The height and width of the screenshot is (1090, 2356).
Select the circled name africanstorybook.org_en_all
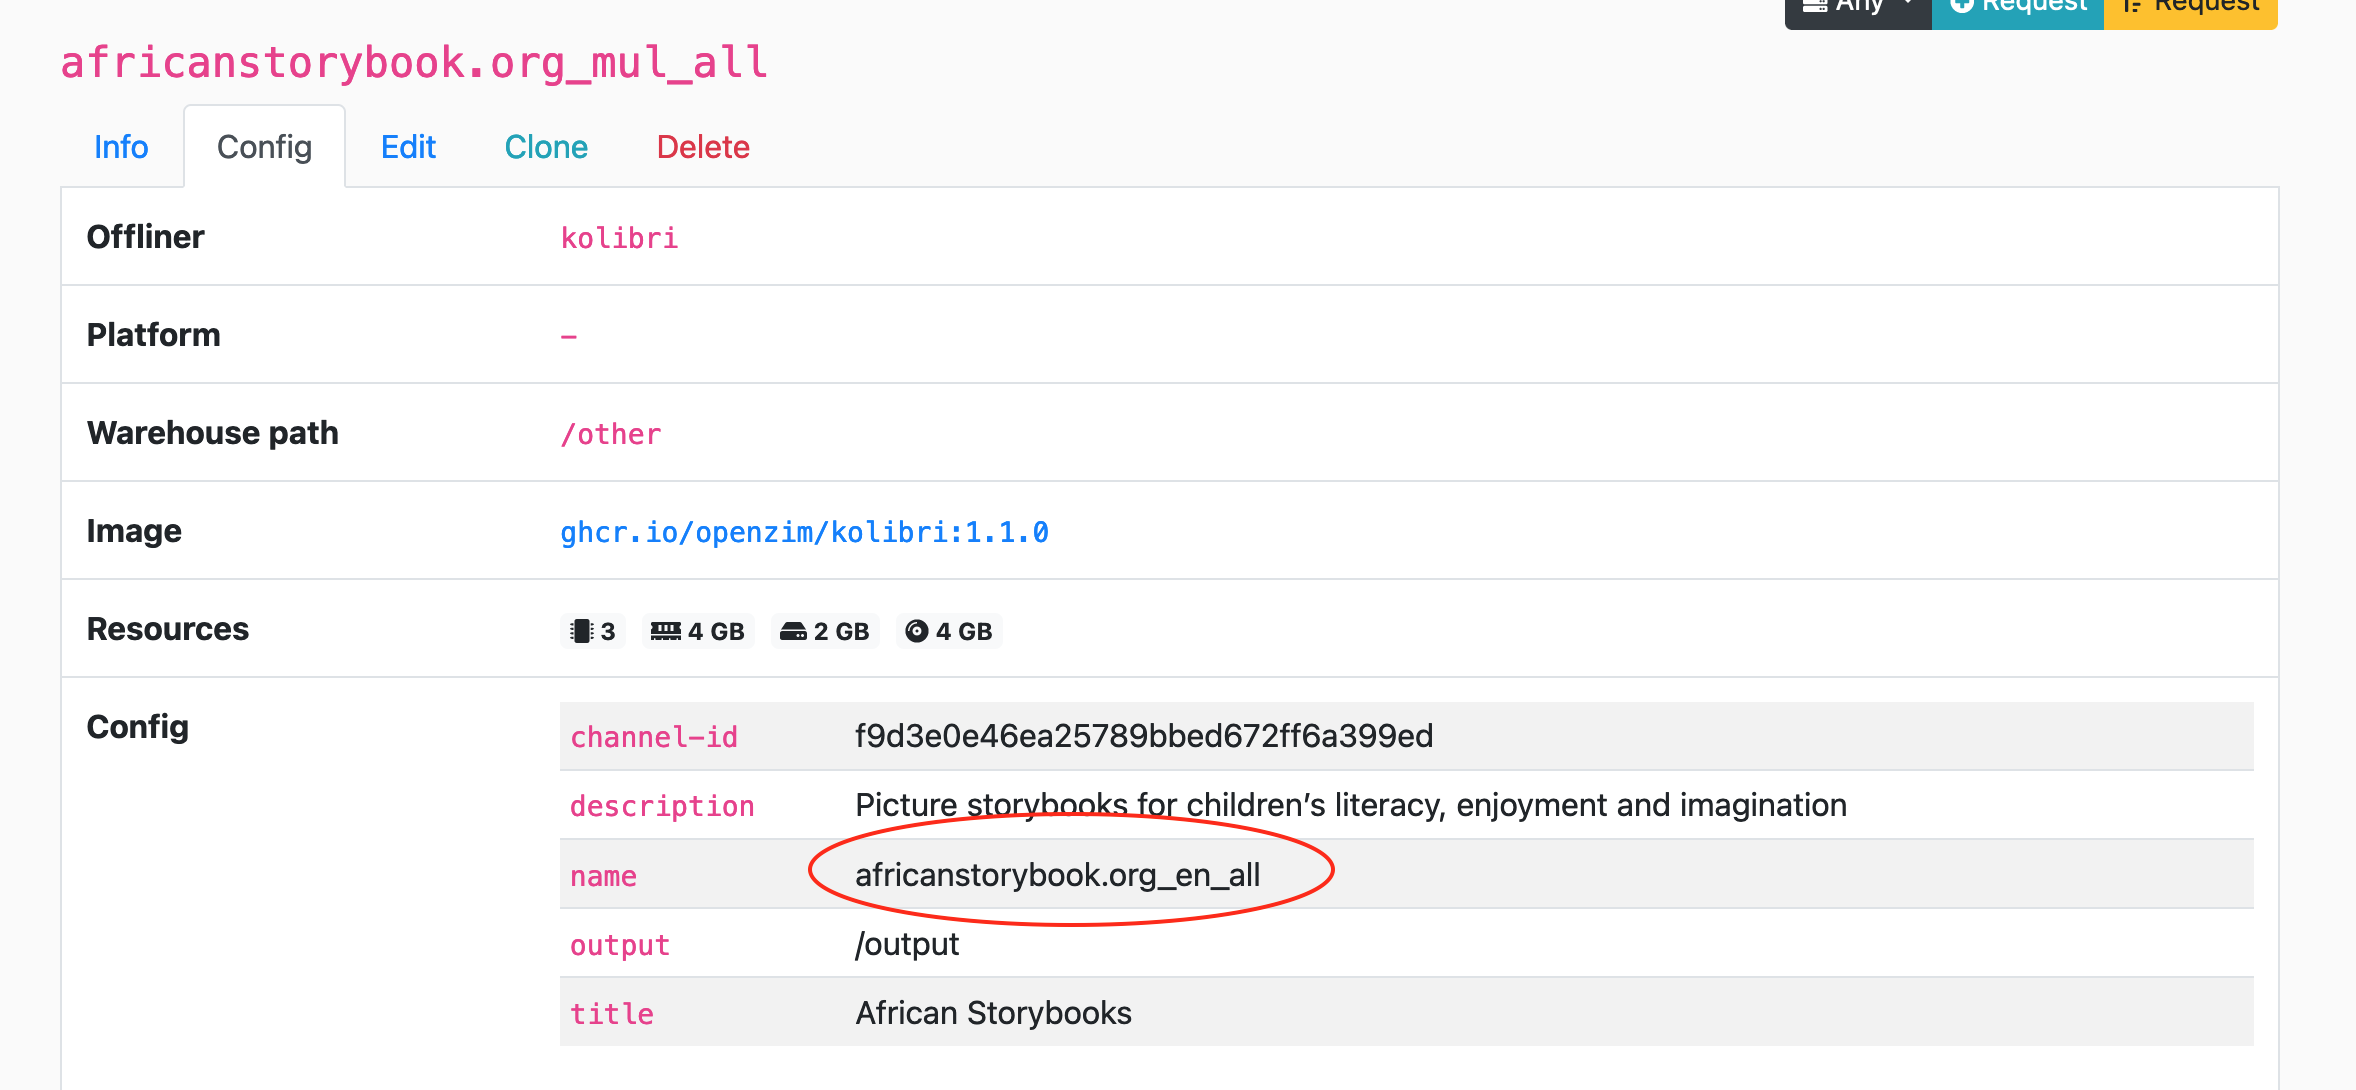[x=1059, y=874]
